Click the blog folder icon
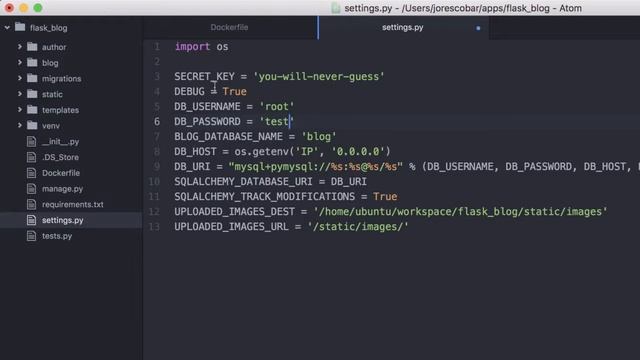The width and height of the screenshot is (640, 360). [x=32, y=62]
